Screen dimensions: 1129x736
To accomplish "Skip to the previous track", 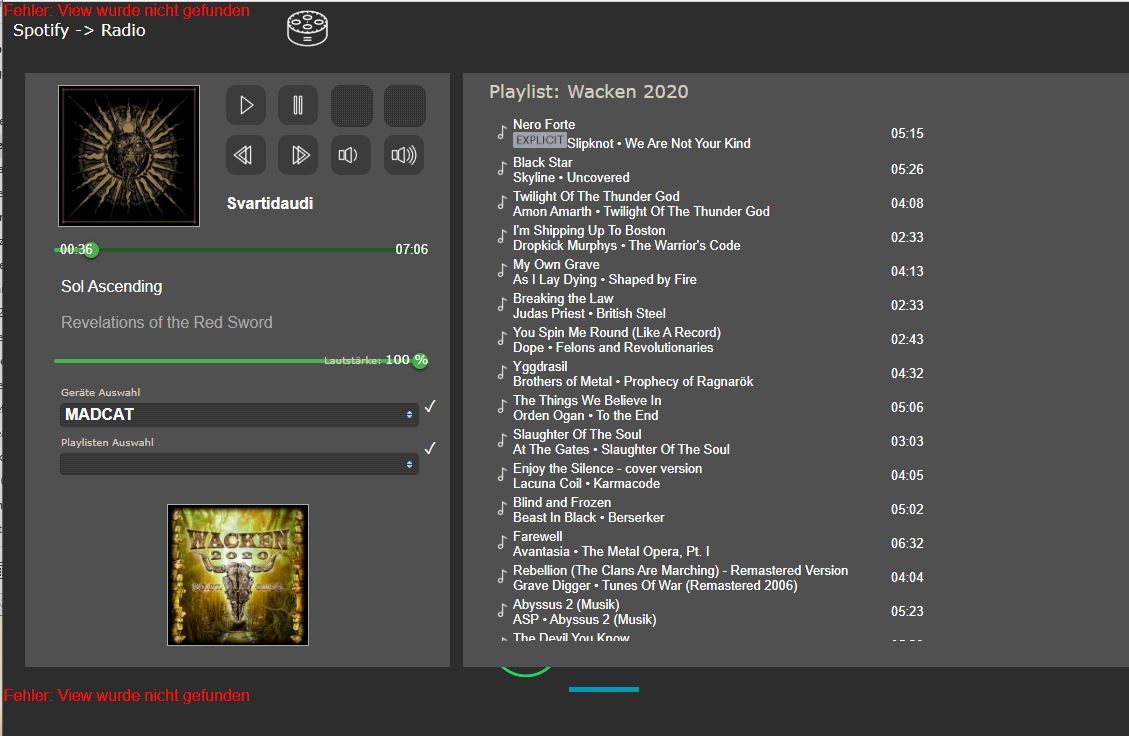I will pyautogui.click(x=245, y=155).
